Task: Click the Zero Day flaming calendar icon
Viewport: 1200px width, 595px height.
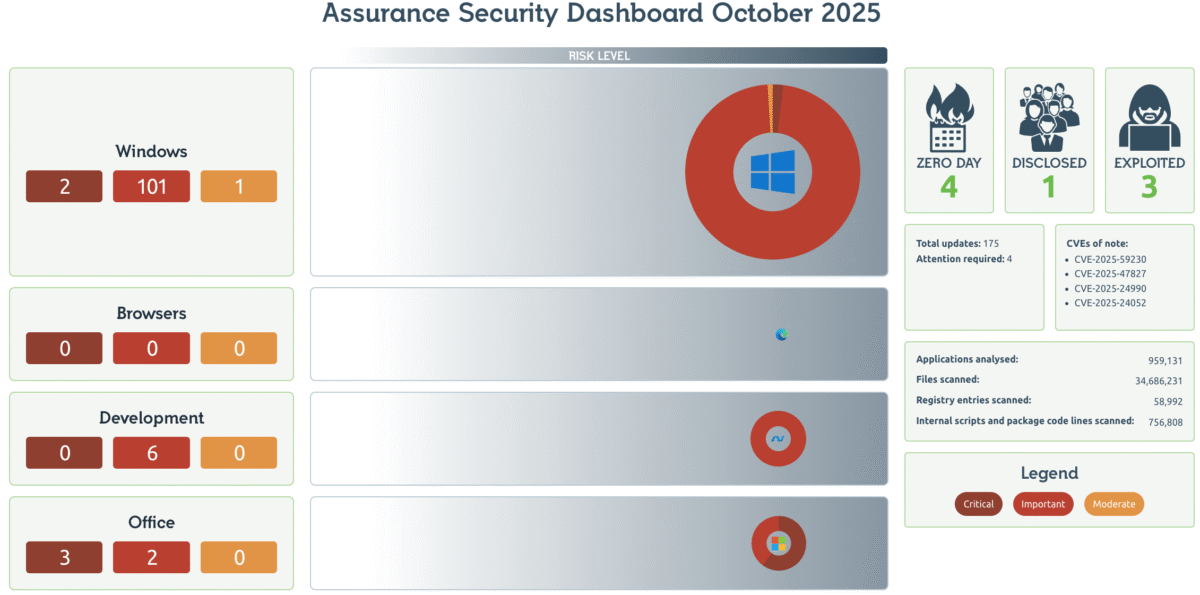Action: tap(948, 116)
